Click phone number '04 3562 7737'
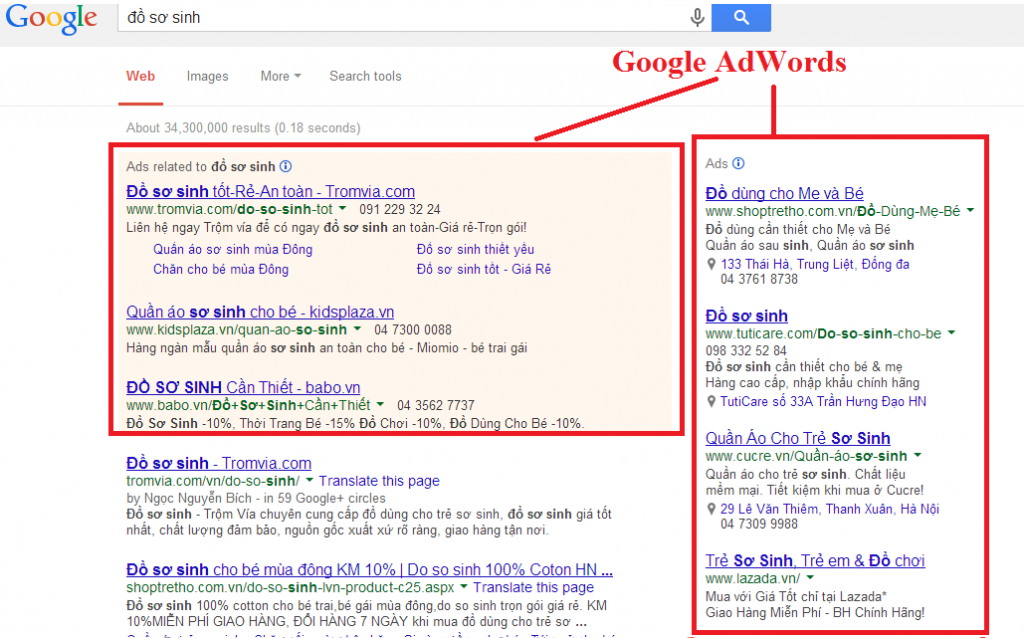This screenshot has width=1024, height=638. [x=436, y=406]
